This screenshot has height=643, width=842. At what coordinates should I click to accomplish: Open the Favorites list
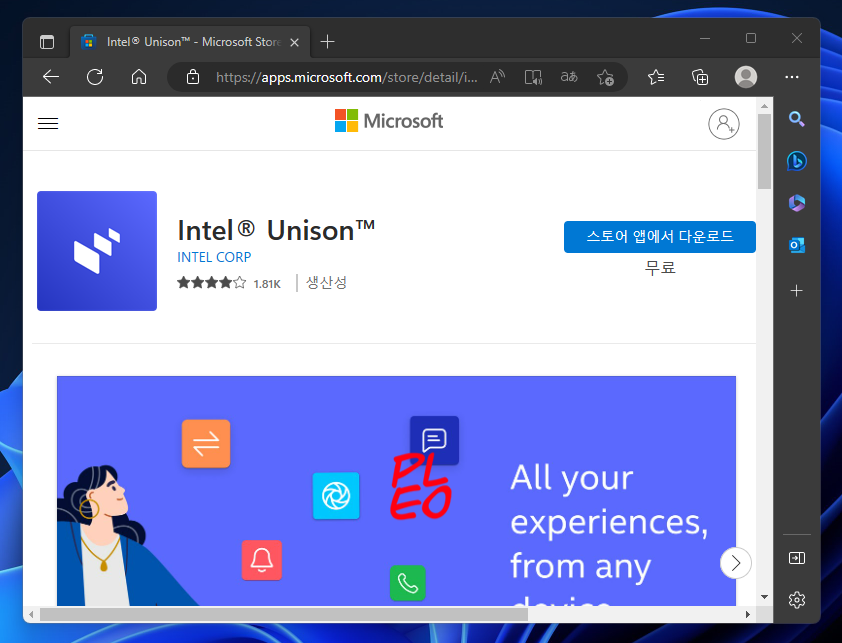(x=656, y=77)
